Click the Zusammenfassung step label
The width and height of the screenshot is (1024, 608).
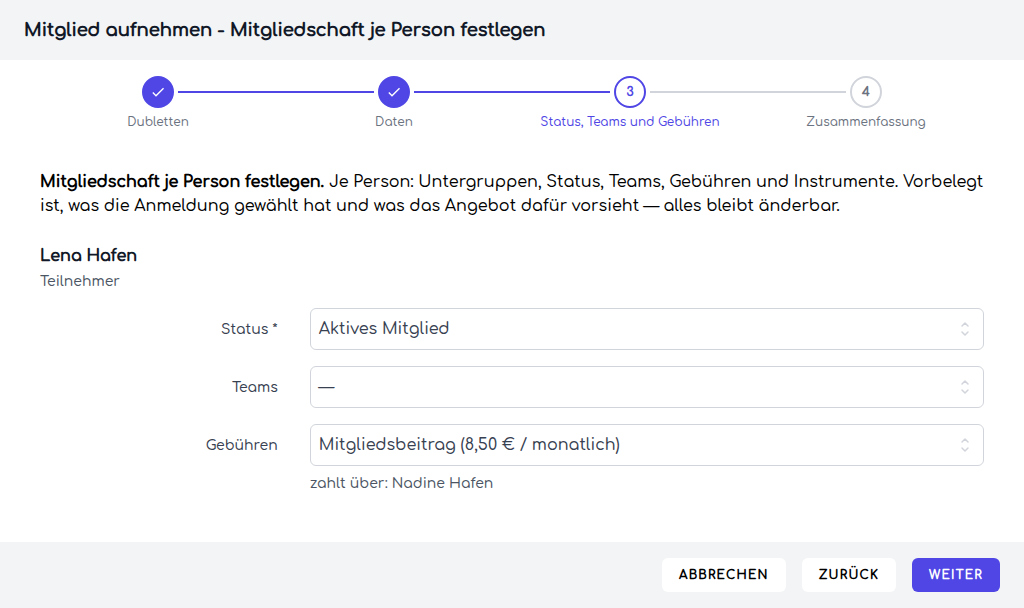coord(865,121)
